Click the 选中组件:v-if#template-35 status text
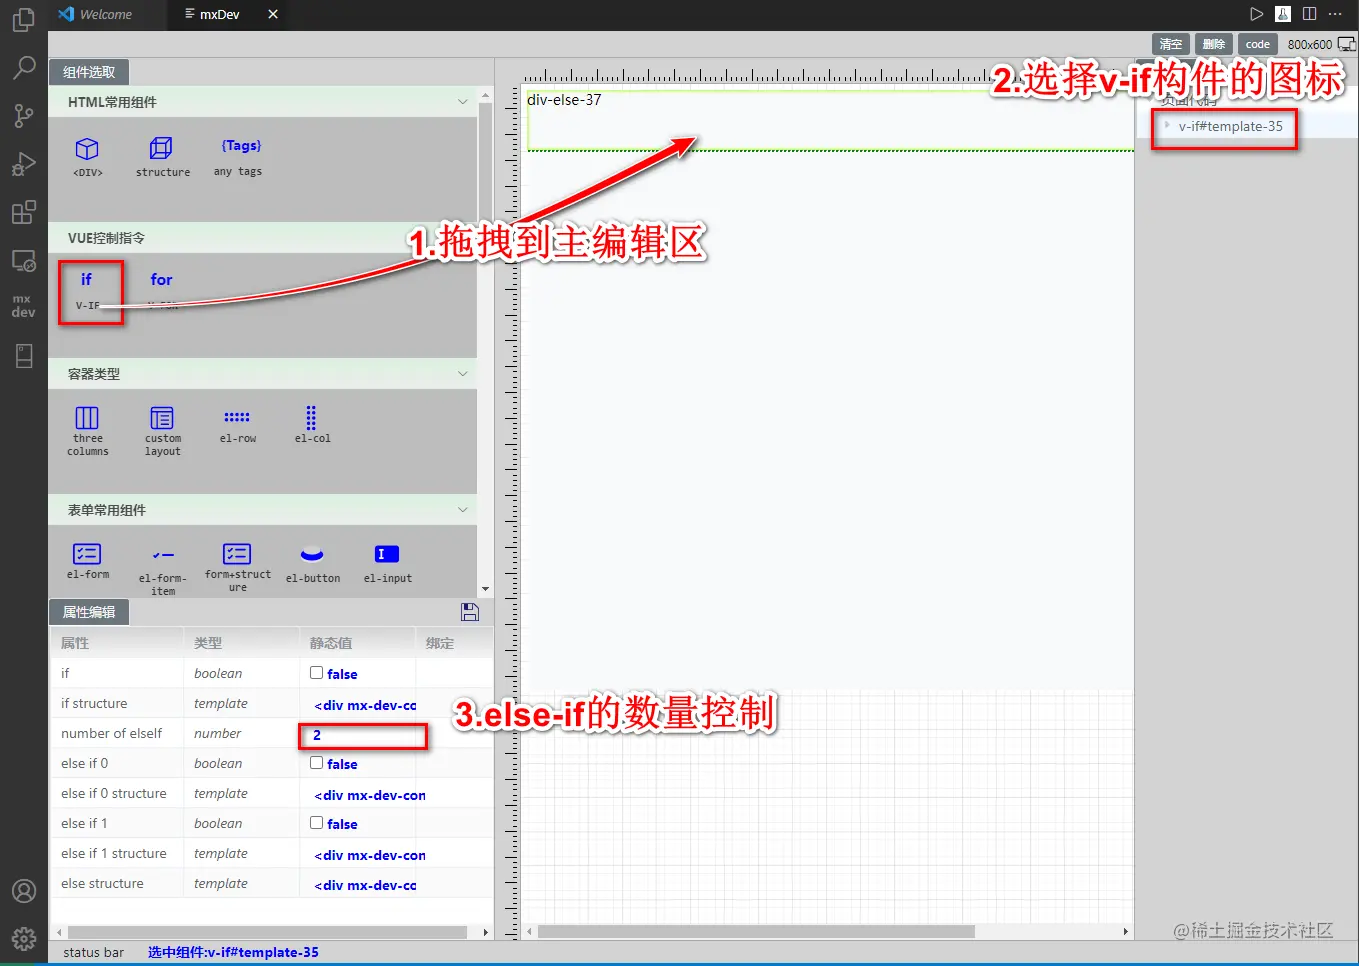This screenshot has height=966, width=1359. (233, 952)
